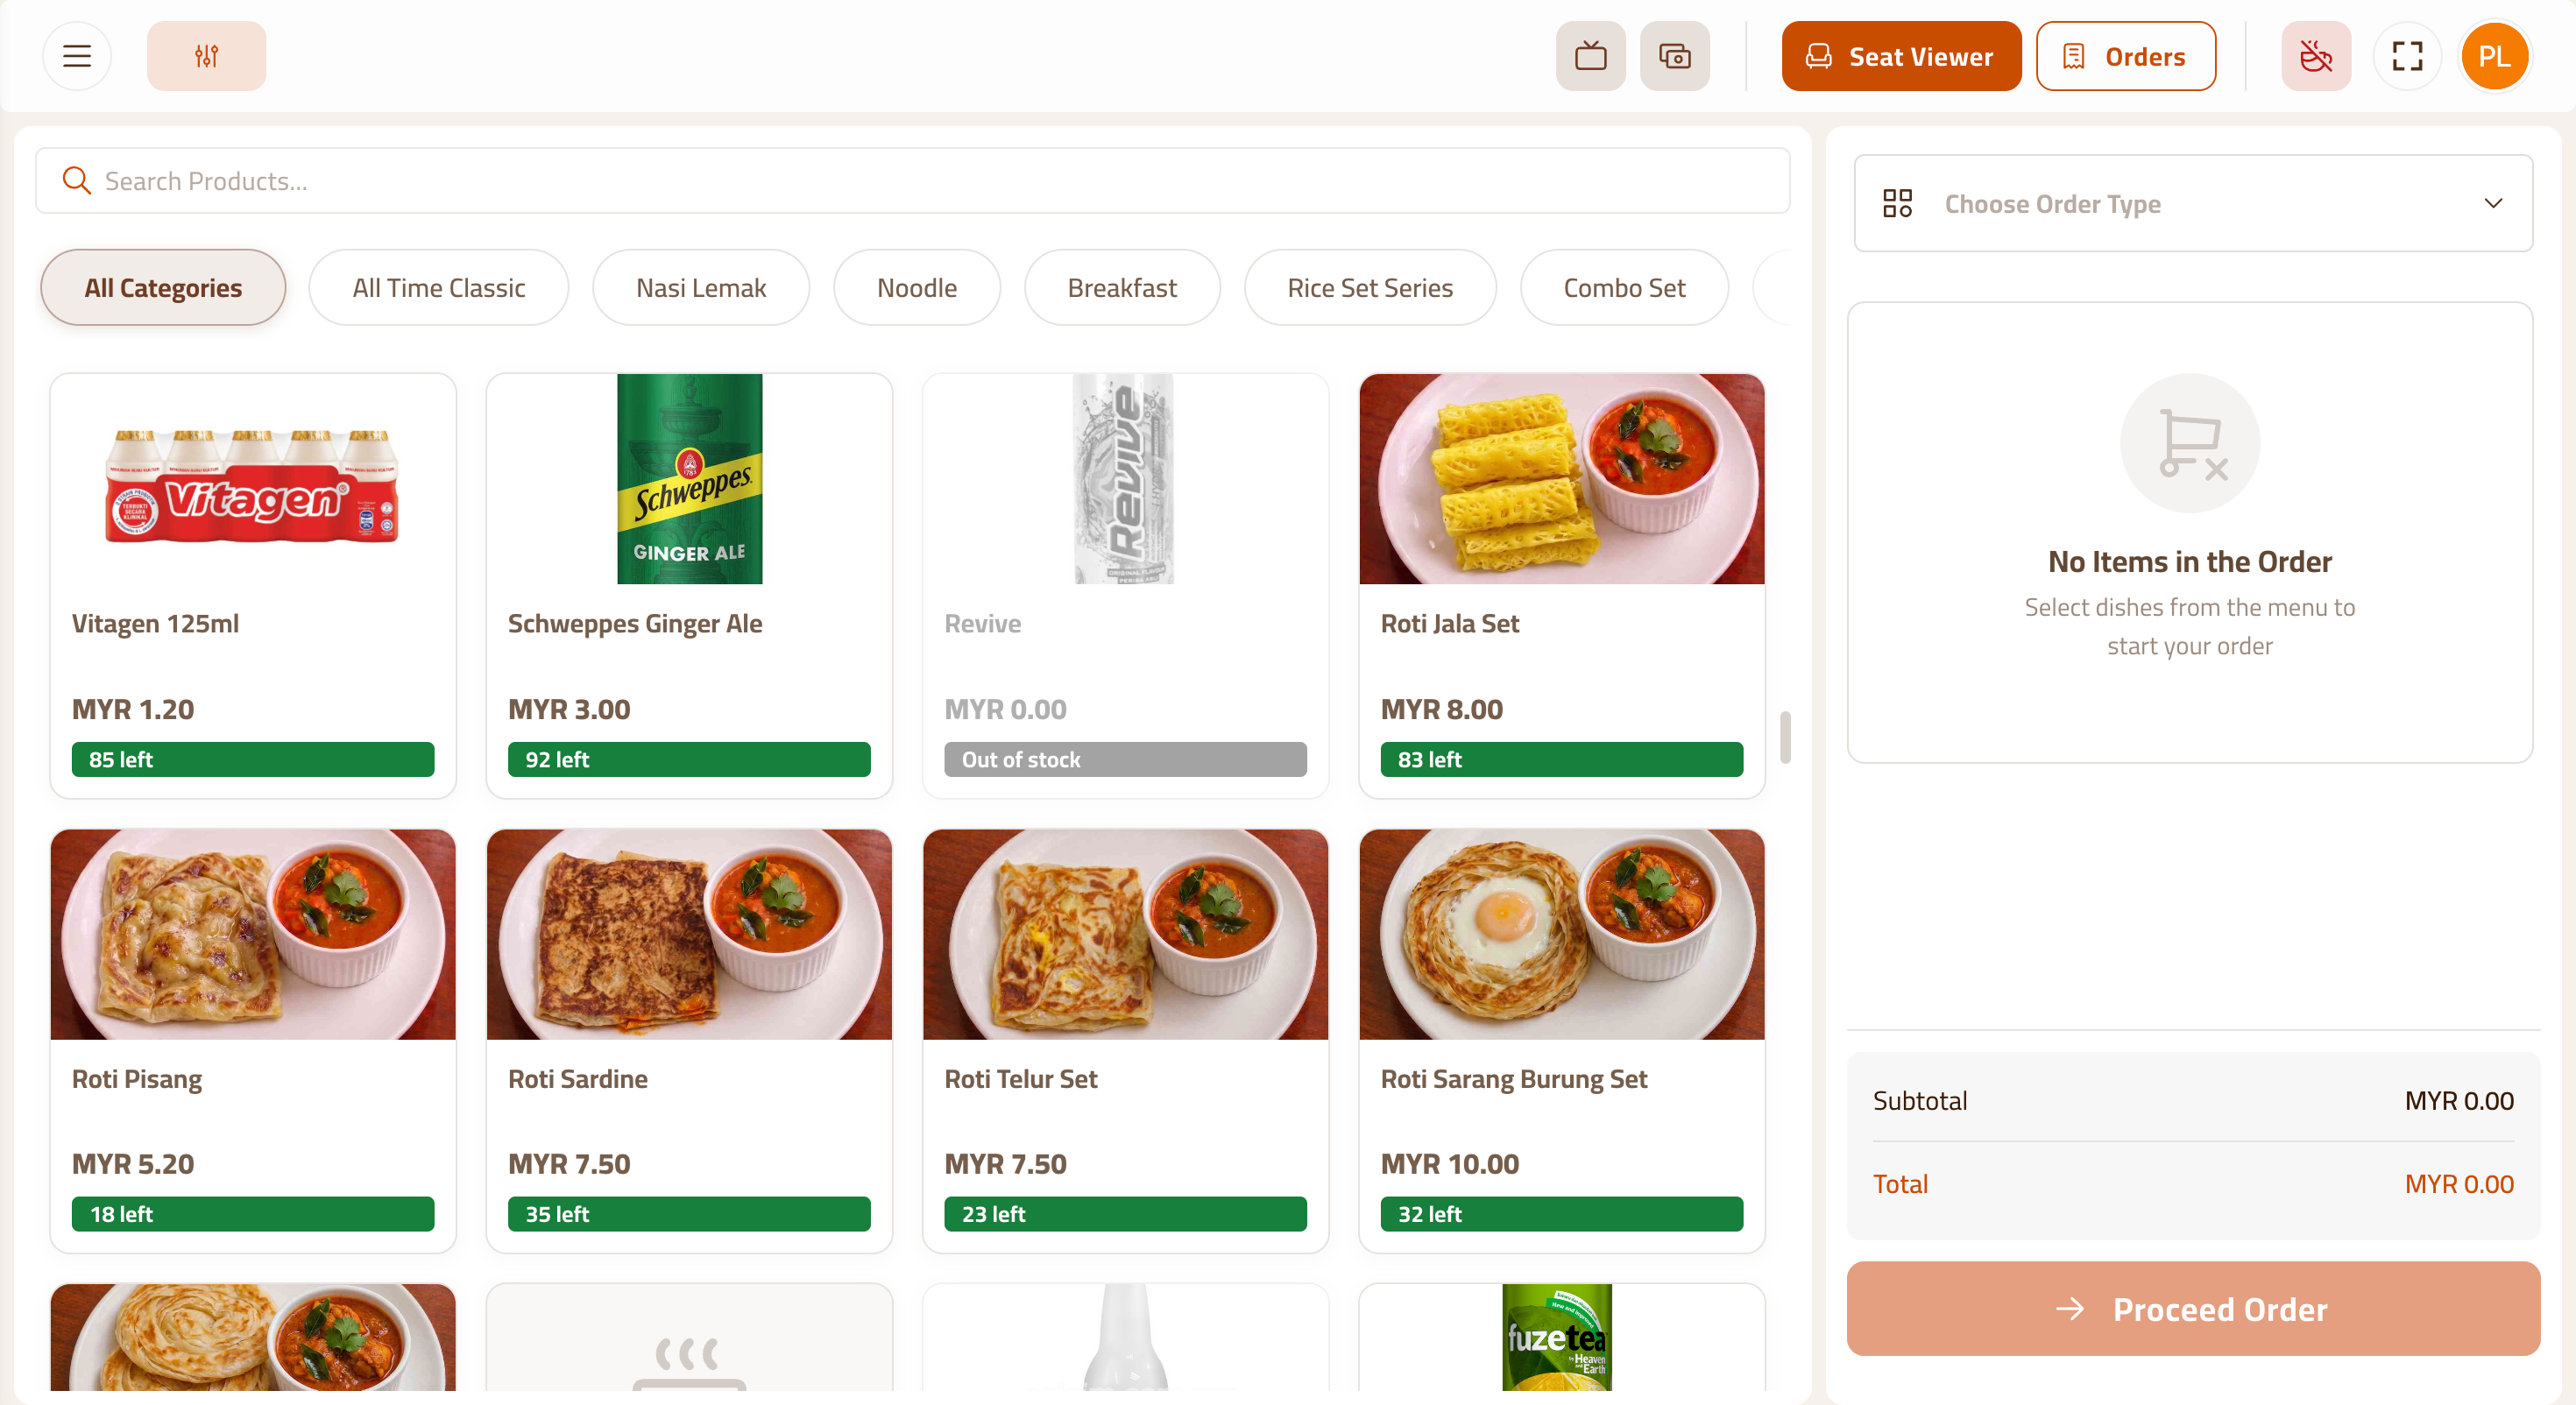Click the TV display icon button

[x=1590, y=56]
